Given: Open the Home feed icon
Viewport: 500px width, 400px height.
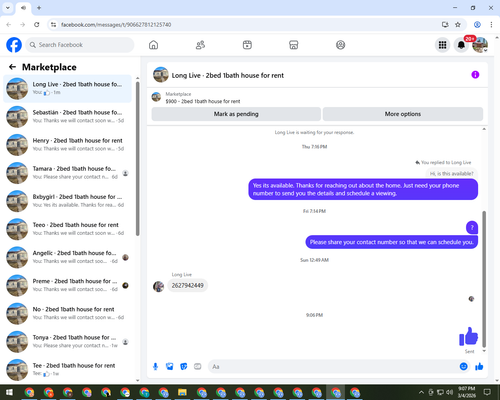Looking at the screenshot, I should pyautogui.click(x=153, y=45).
